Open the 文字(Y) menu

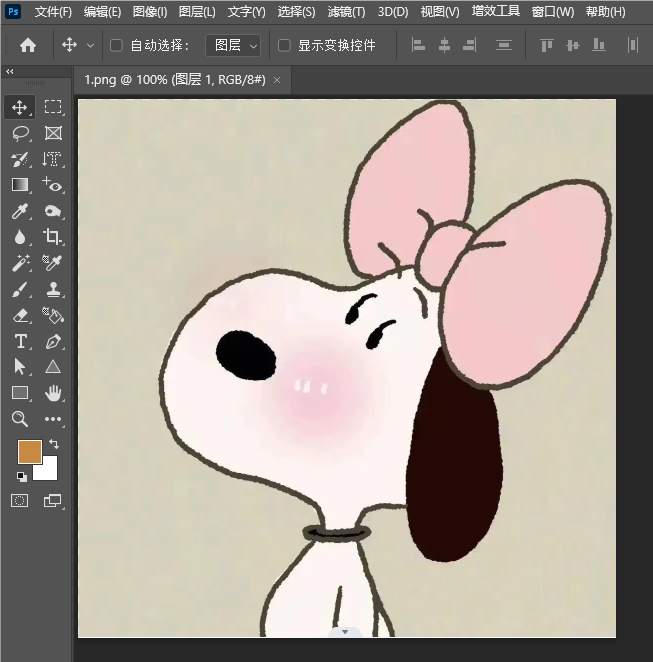pyautogui.click(x=247, y=12)
